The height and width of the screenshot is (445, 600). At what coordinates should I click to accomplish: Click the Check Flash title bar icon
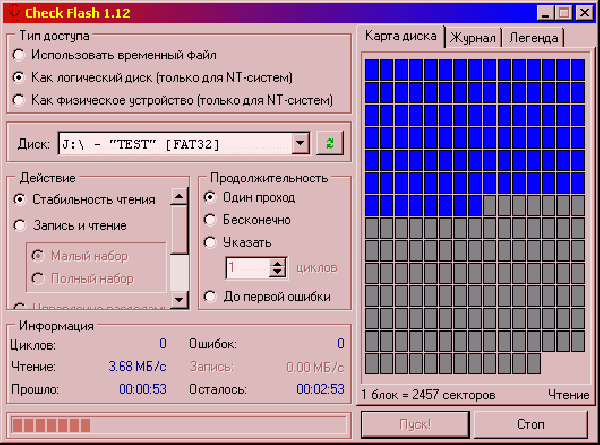coord(15,13)
